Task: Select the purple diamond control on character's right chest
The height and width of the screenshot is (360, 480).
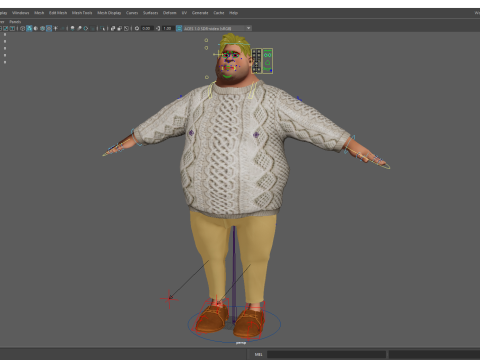Action: pyautogui.click(x=191, y=133)
